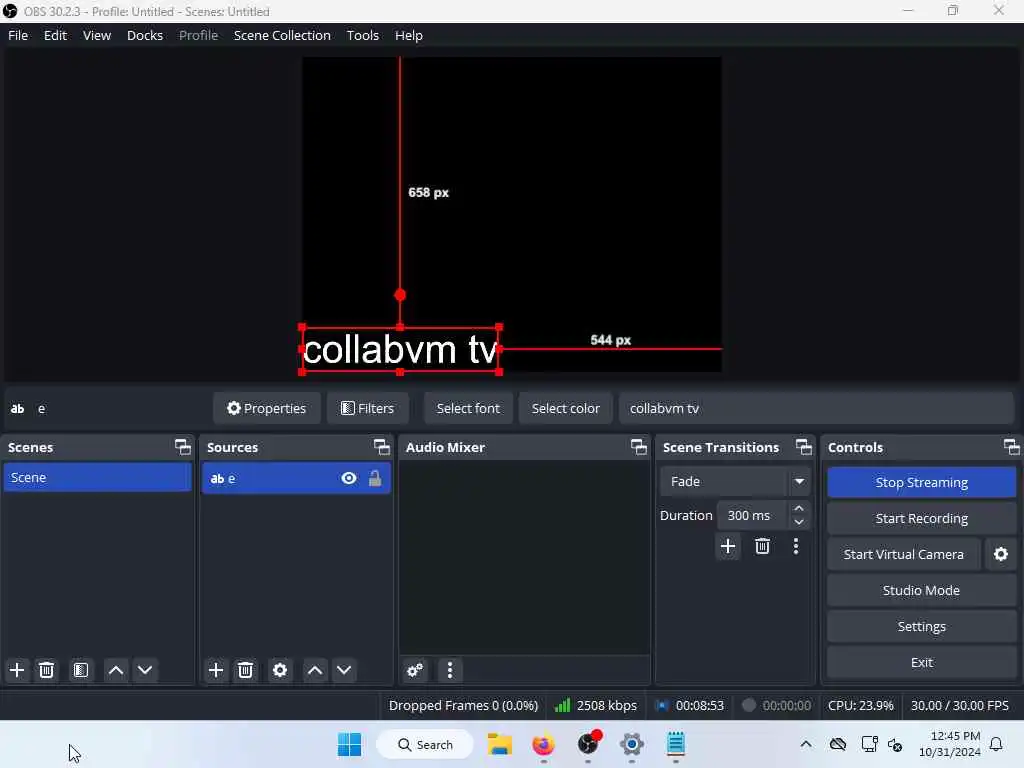Float the Audio Mixer dock pop-out icon

pyautogui.click(x=639, y=447)
